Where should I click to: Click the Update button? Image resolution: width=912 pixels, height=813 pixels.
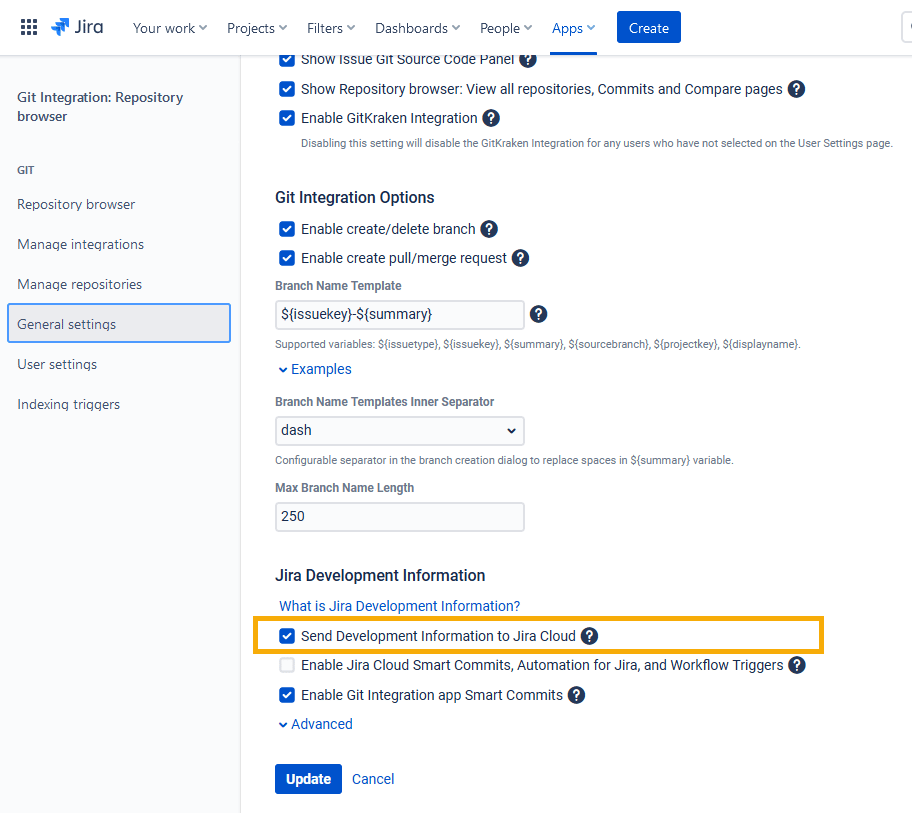click(x=308, y=779)
